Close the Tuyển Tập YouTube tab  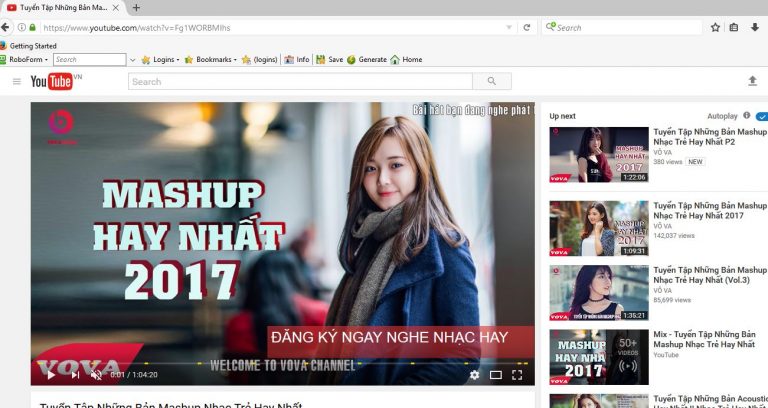click(x=116, y=8)
